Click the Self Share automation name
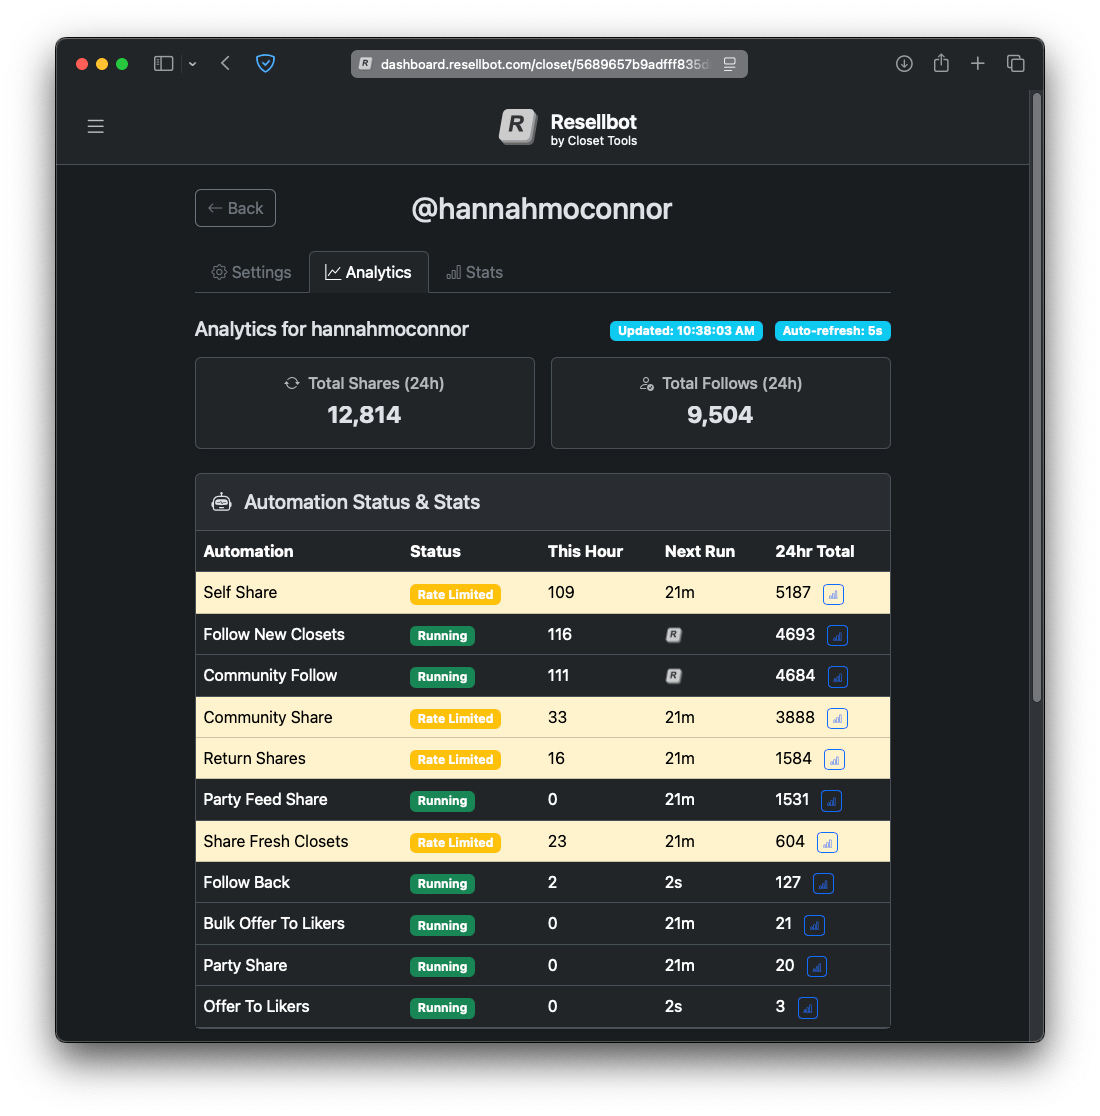This screenshot has width=1100, height=1116. 240,592
